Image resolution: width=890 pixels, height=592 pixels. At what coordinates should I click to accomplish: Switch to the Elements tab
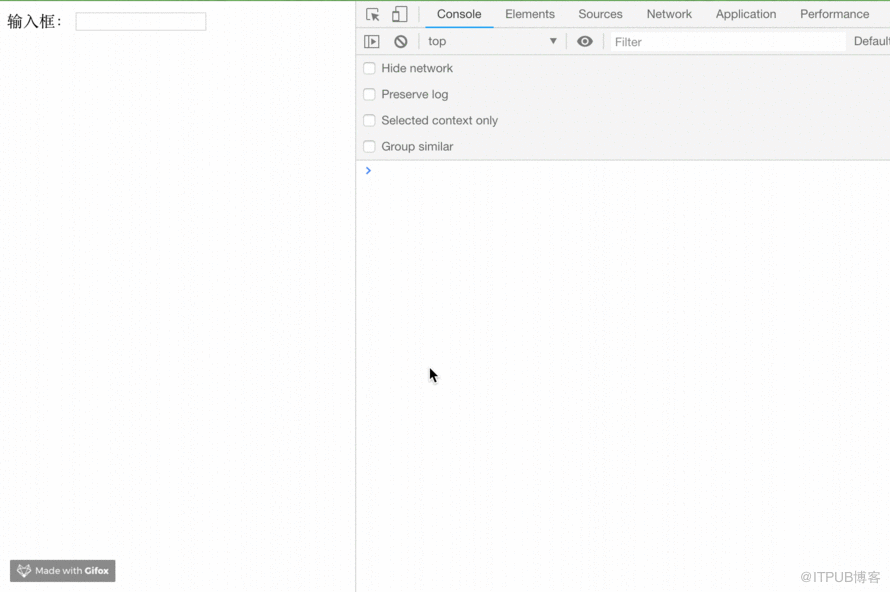click(x=530, y=14)
